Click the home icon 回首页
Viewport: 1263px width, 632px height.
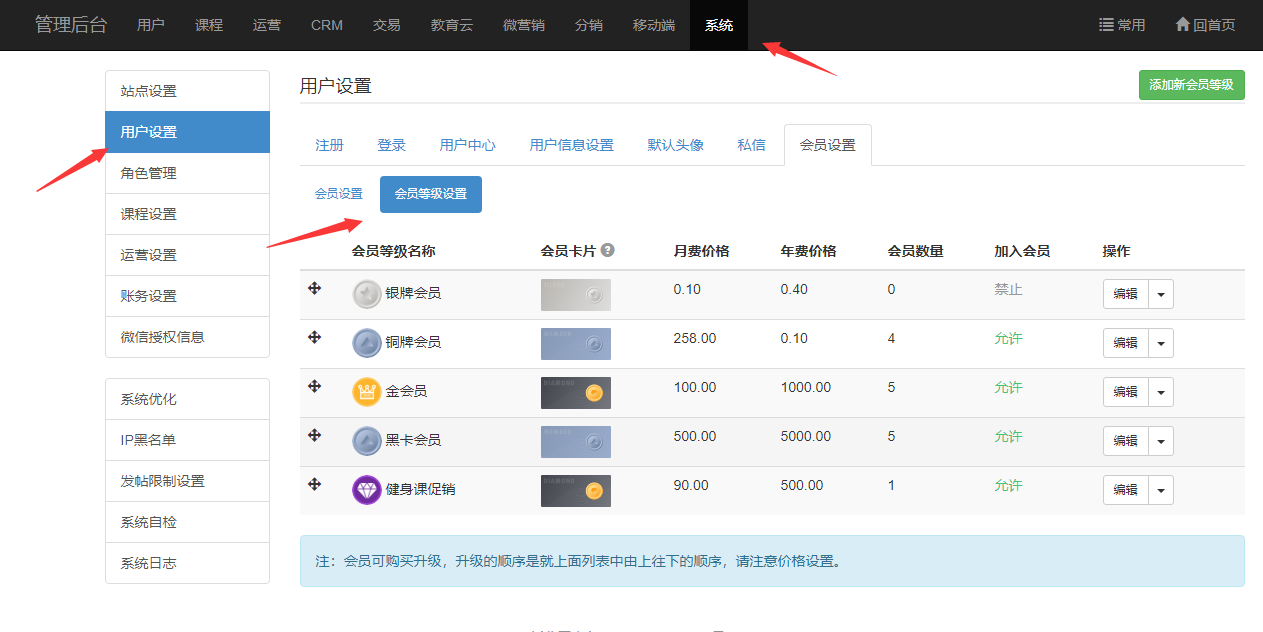1183,25
